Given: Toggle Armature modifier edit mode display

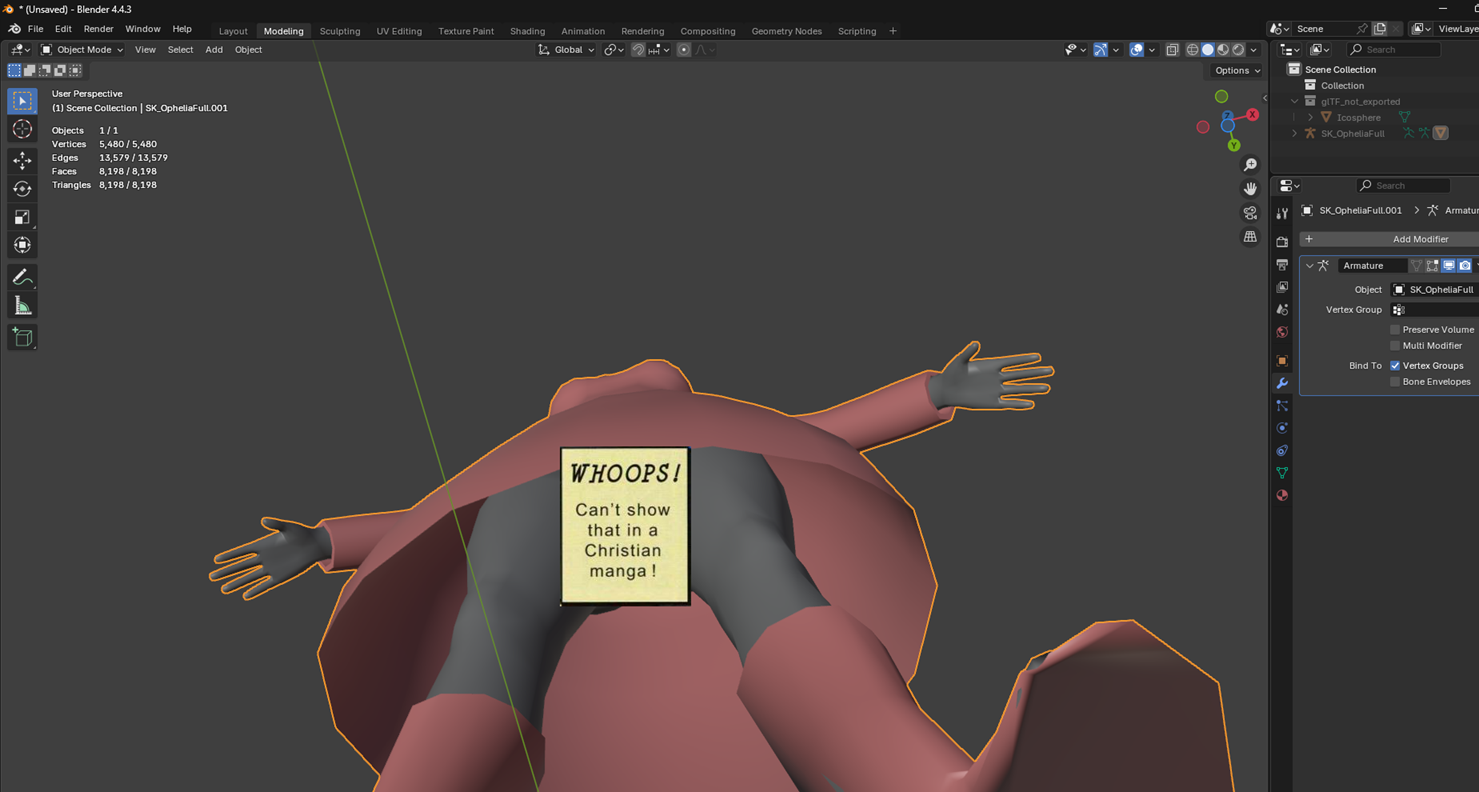Looking at the screenshot, I should pos(1432,265).
